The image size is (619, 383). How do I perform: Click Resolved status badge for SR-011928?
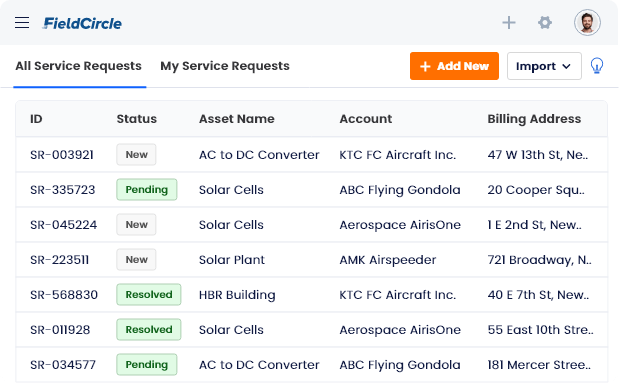pyautogui.click(x=149, y=330)
